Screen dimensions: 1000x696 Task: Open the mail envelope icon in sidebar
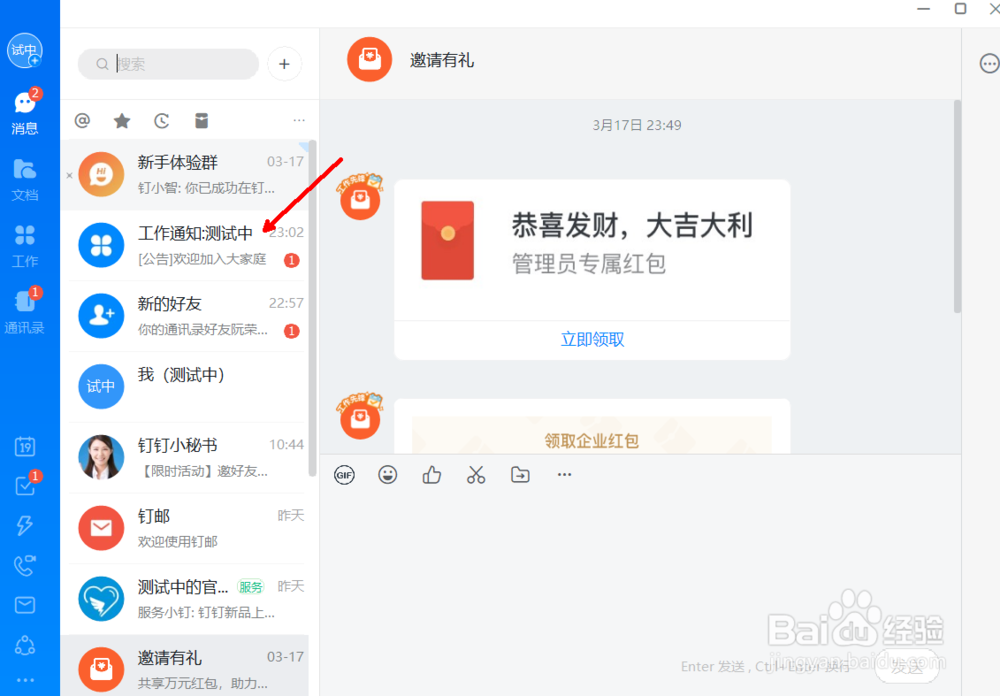tap(25, 605)
